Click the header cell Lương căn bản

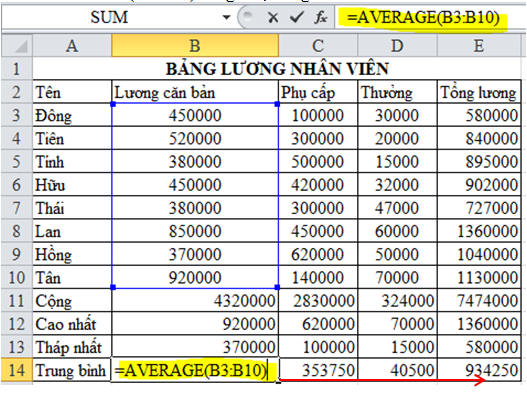tap(195, 92)
